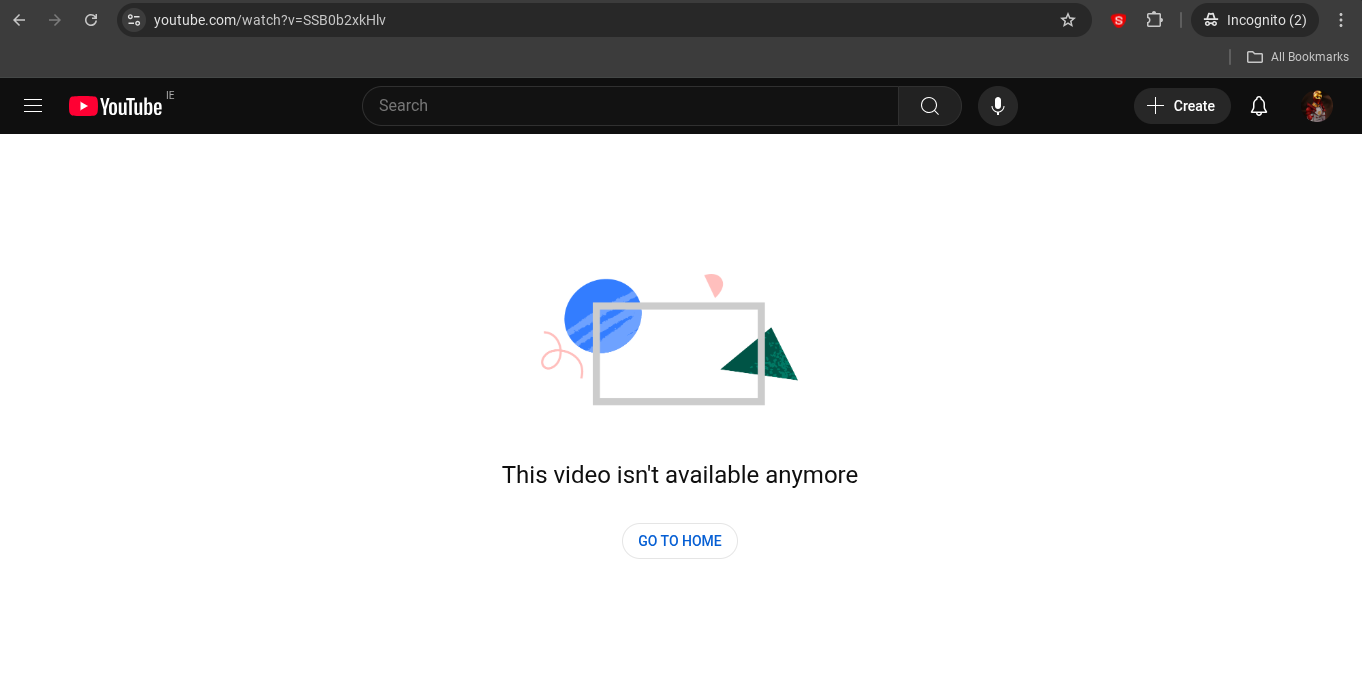Go forward one page
The image size is (1362, 673).
pos(55,20)
